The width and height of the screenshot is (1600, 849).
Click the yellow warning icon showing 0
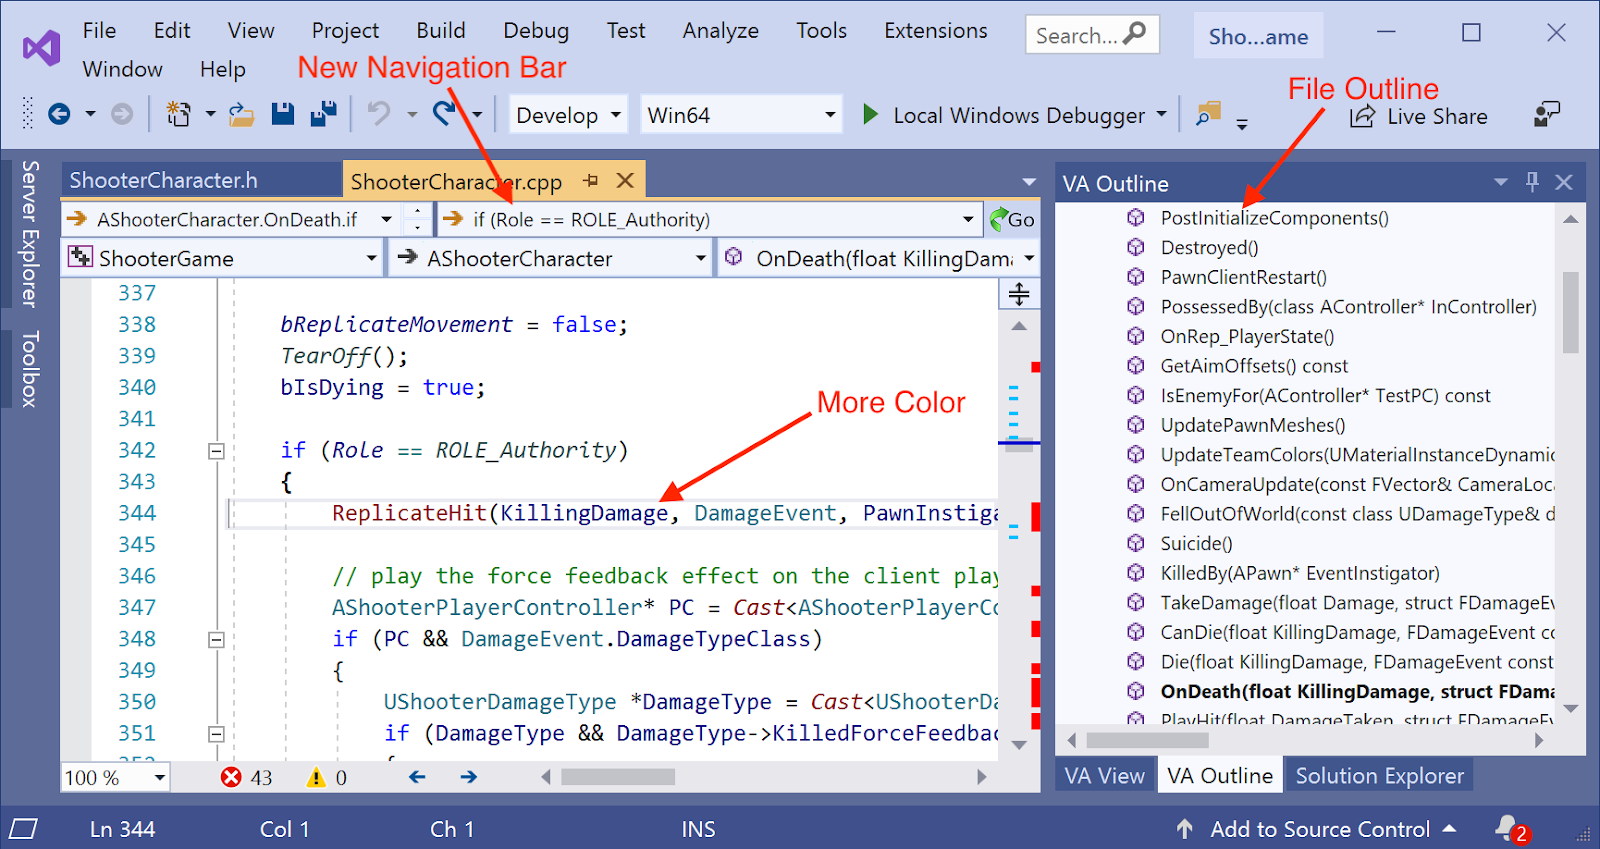[316, 777]
